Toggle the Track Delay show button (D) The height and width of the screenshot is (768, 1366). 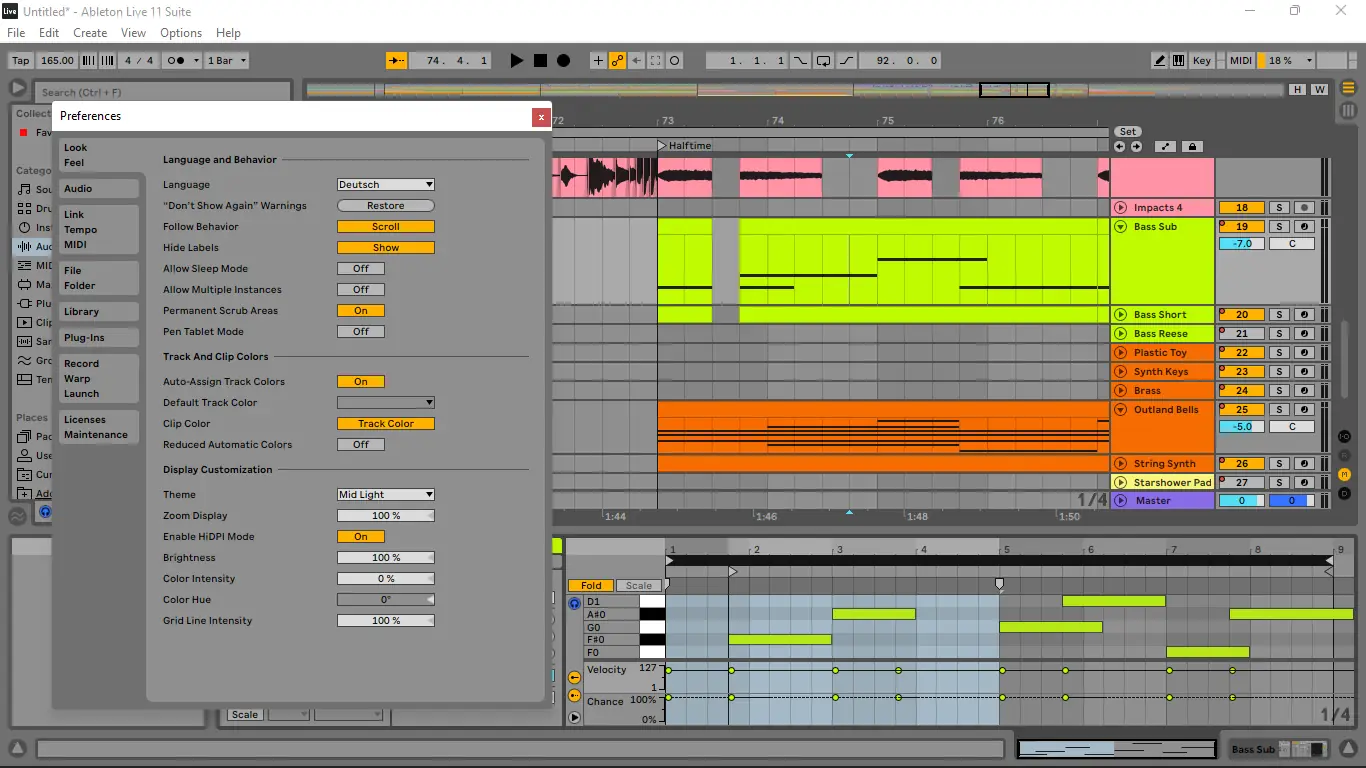pyautogui.click(x=1345, y=493)
